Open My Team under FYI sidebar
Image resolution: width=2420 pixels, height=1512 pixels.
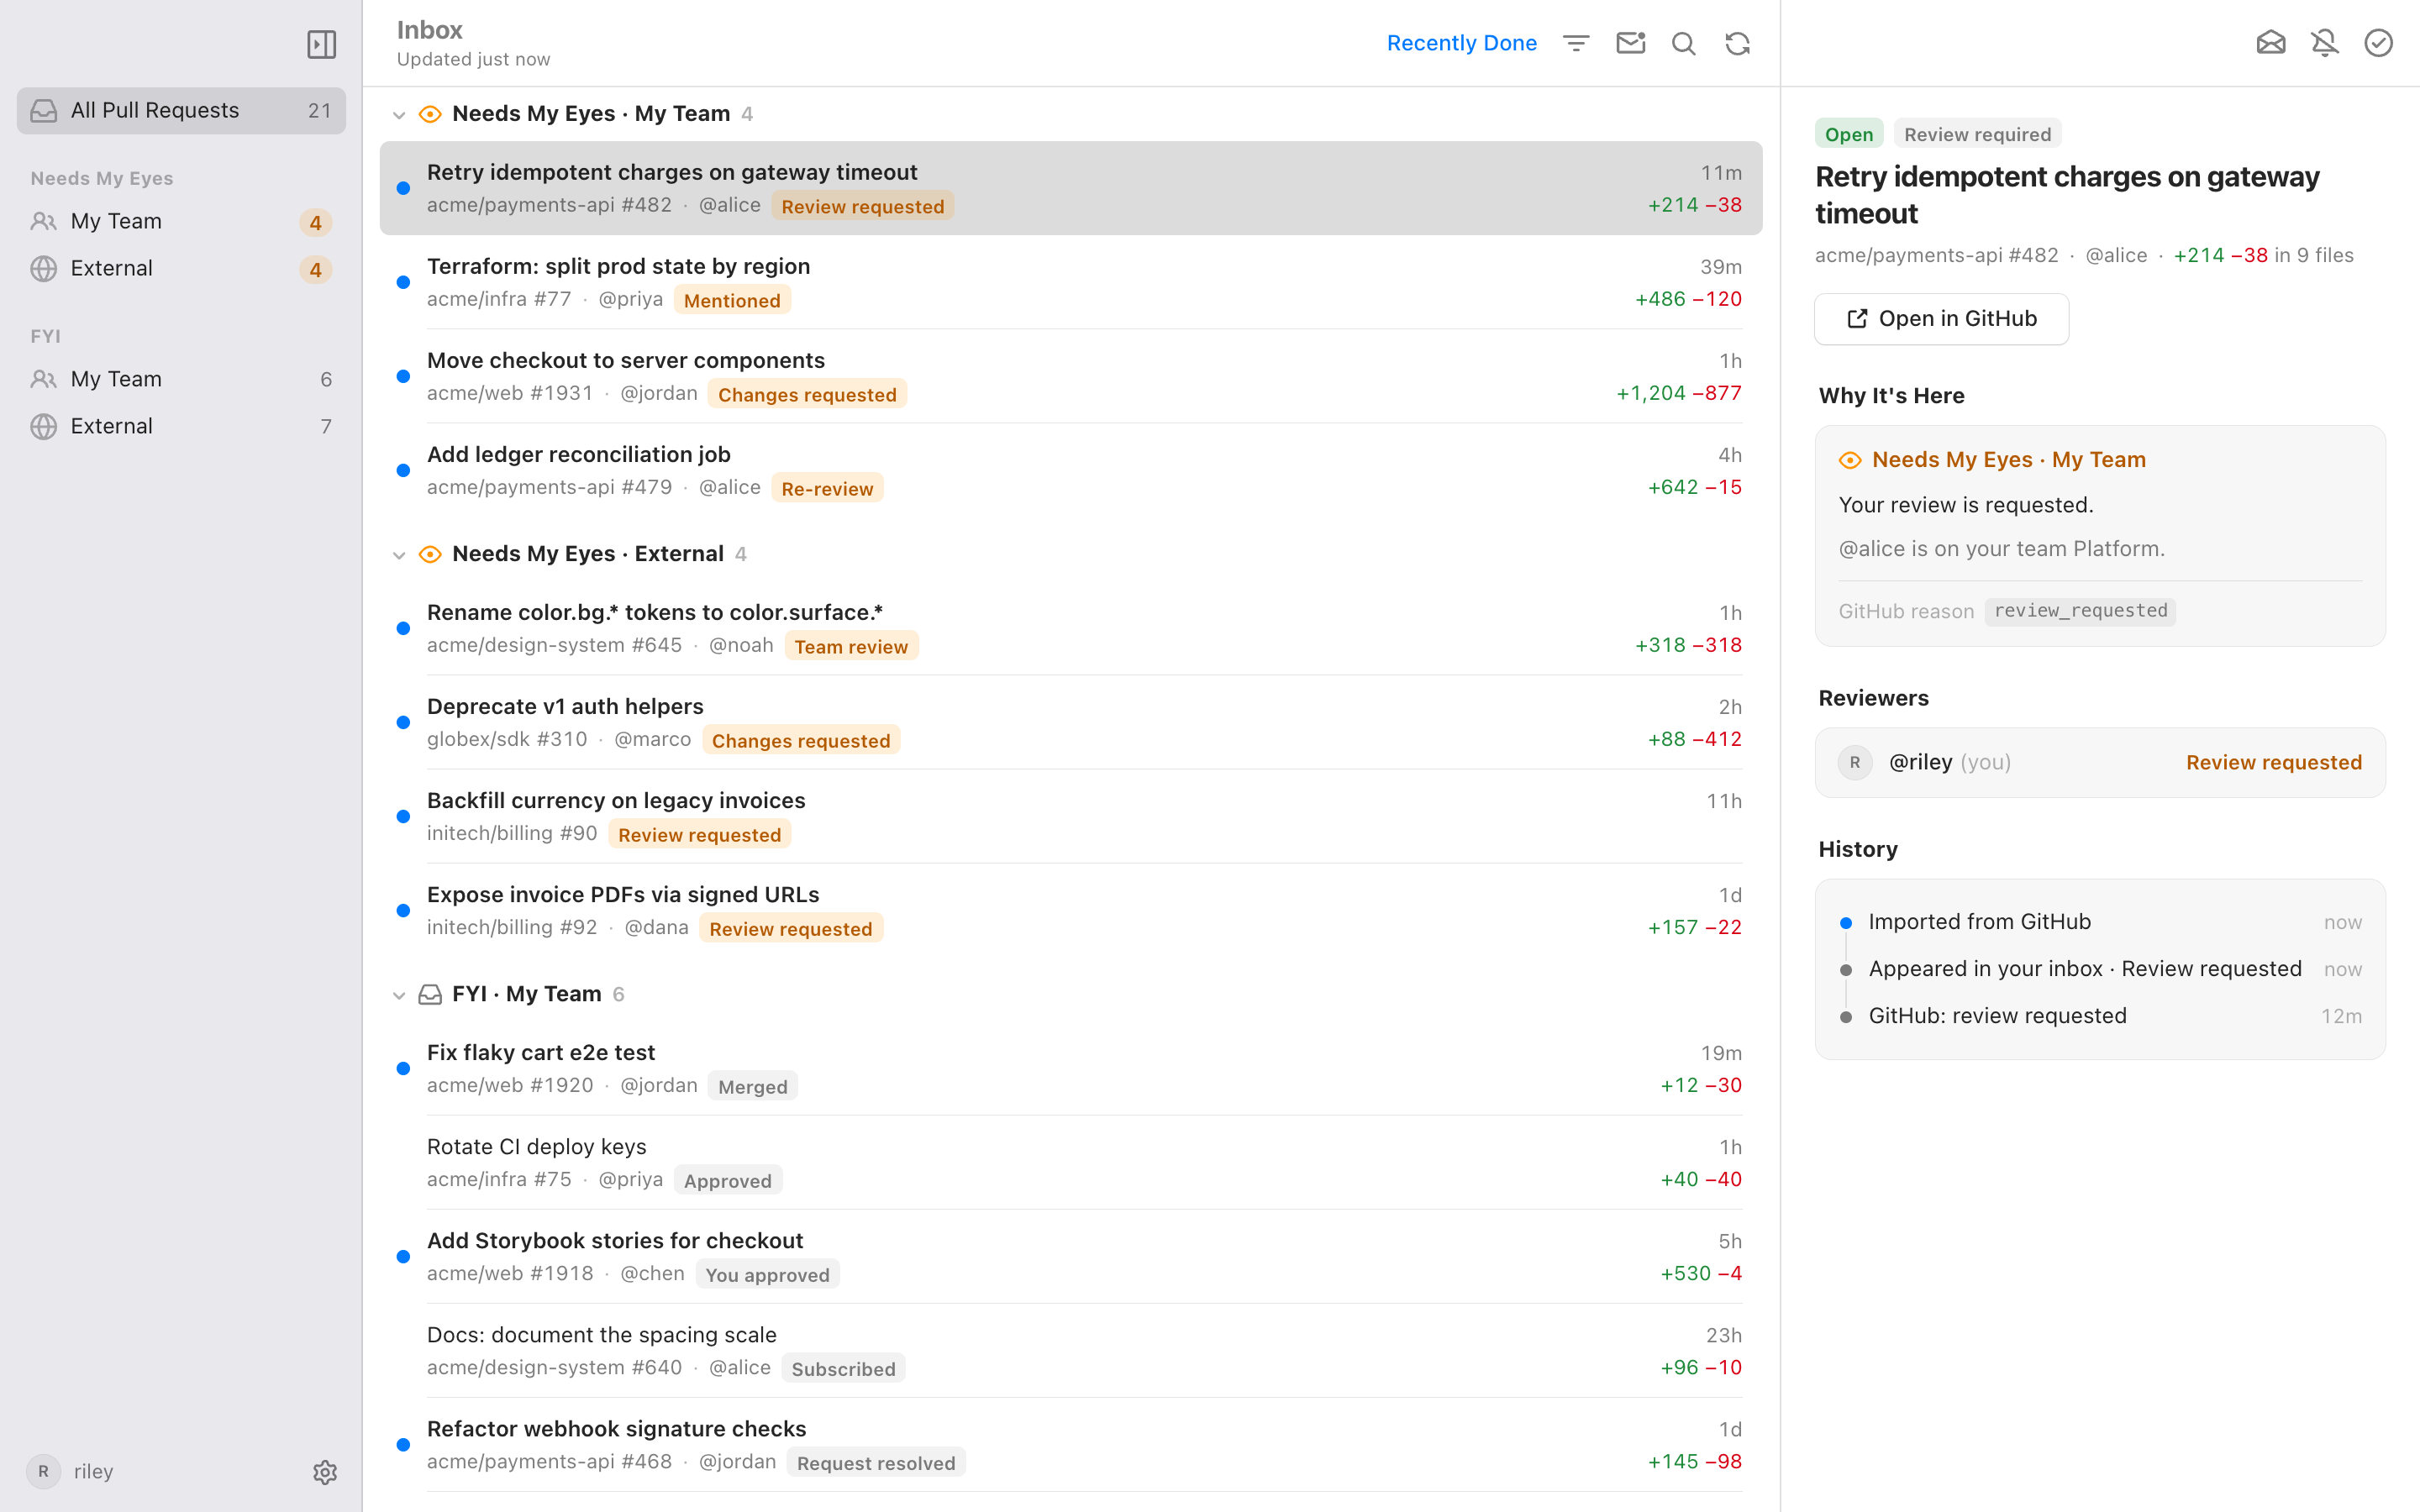pyautogui.click(x=181, y=379)
